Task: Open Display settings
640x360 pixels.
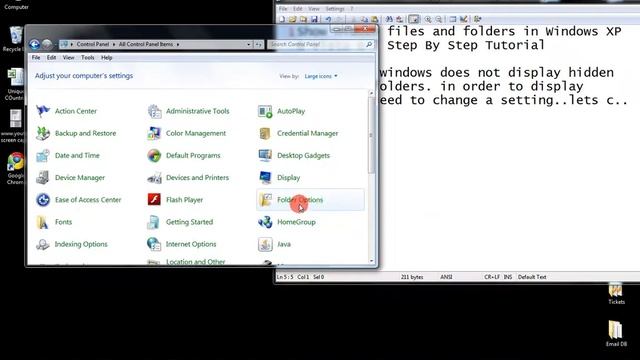Action: 279,178
